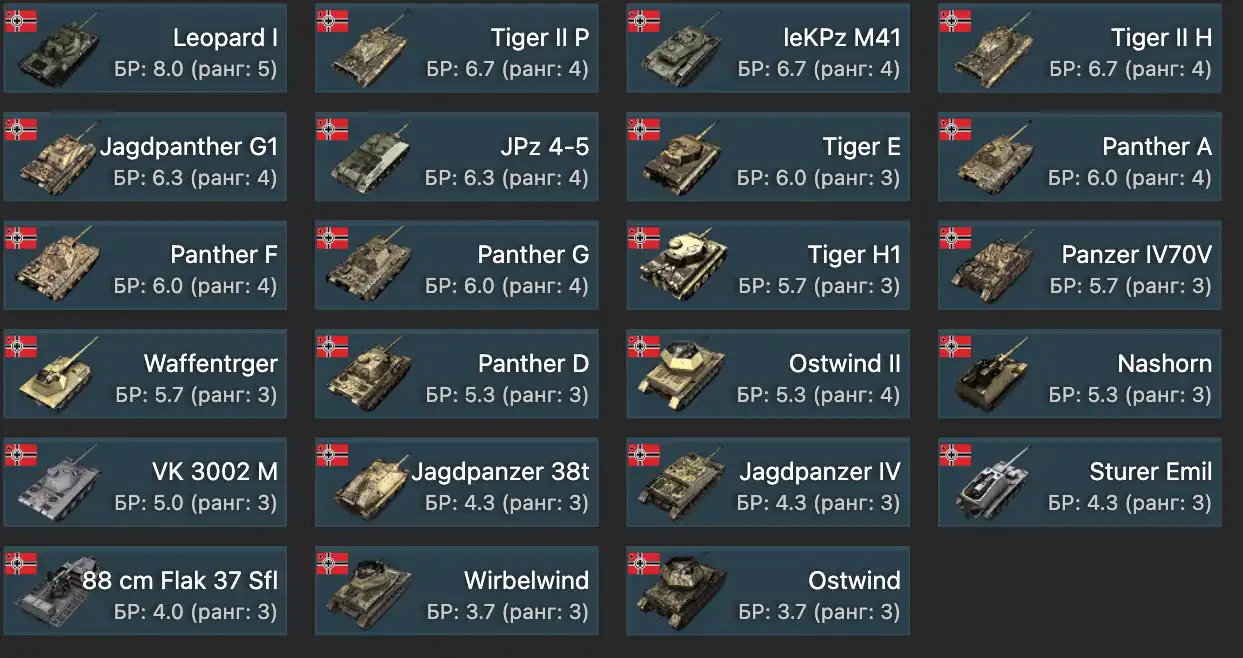Click the Leopard I tank thumbnail
Image resolution: width=1243 pixels, height=658 pixels.
(x=60, y=50)
